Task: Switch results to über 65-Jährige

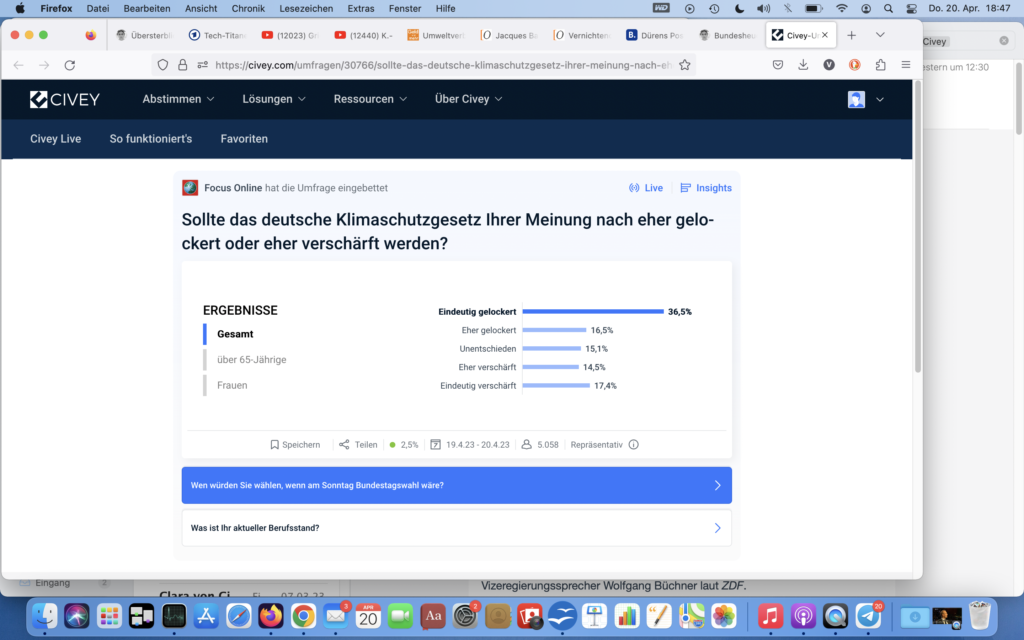Action: pyautogui.click(x=251, y=360)
